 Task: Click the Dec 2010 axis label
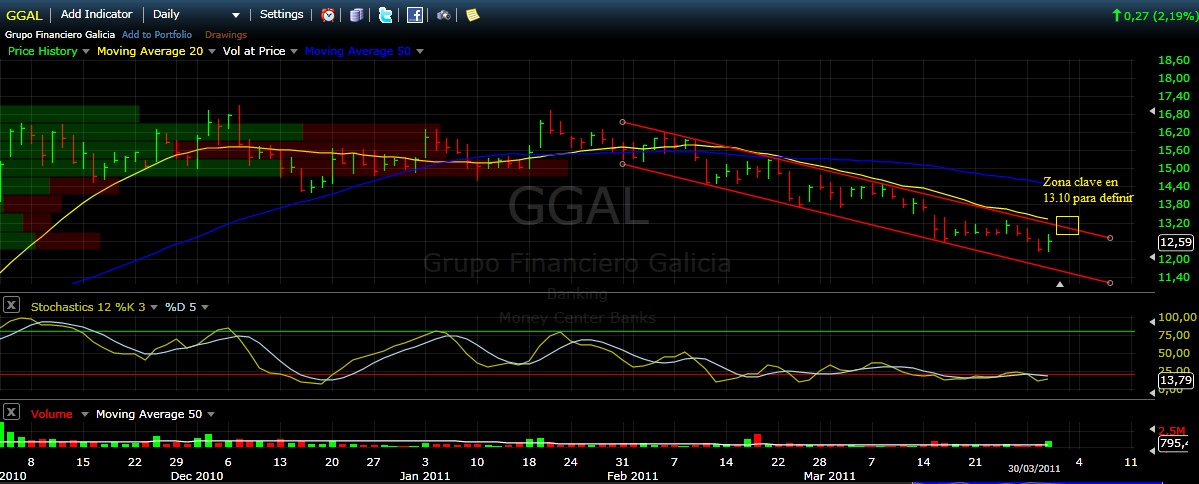click(196, 476)
